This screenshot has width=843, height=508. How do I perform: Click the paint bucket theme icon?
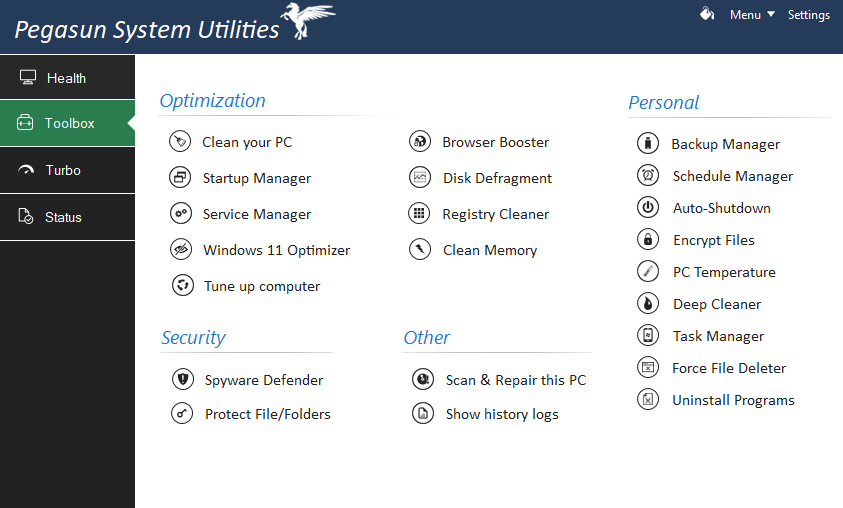(707, 14)
